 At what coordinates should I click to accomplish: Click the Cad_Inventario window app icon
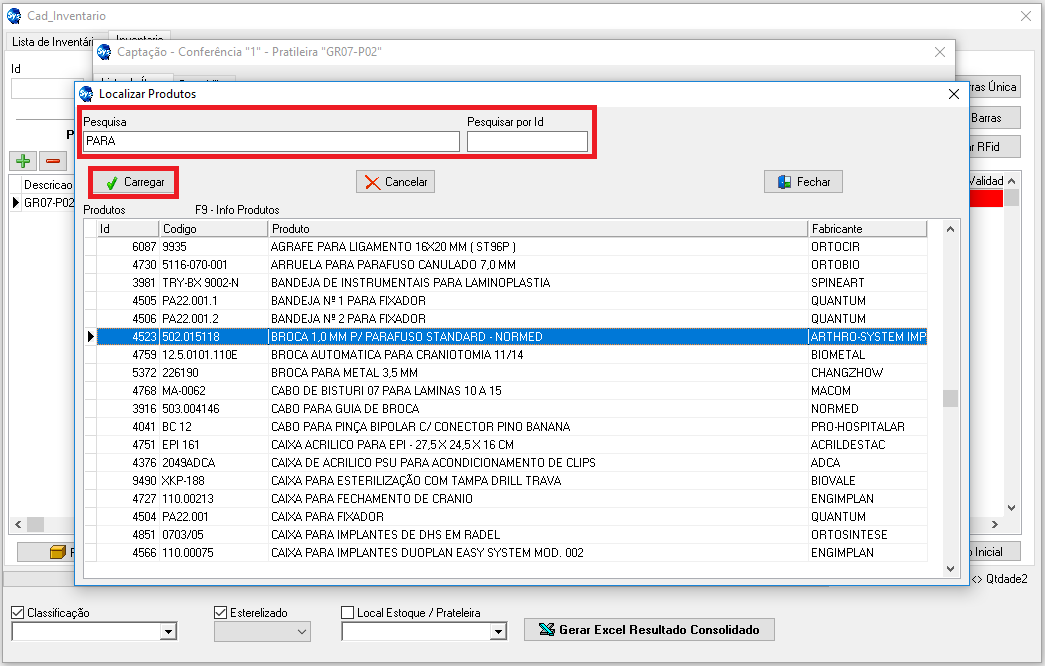(14, 16)
